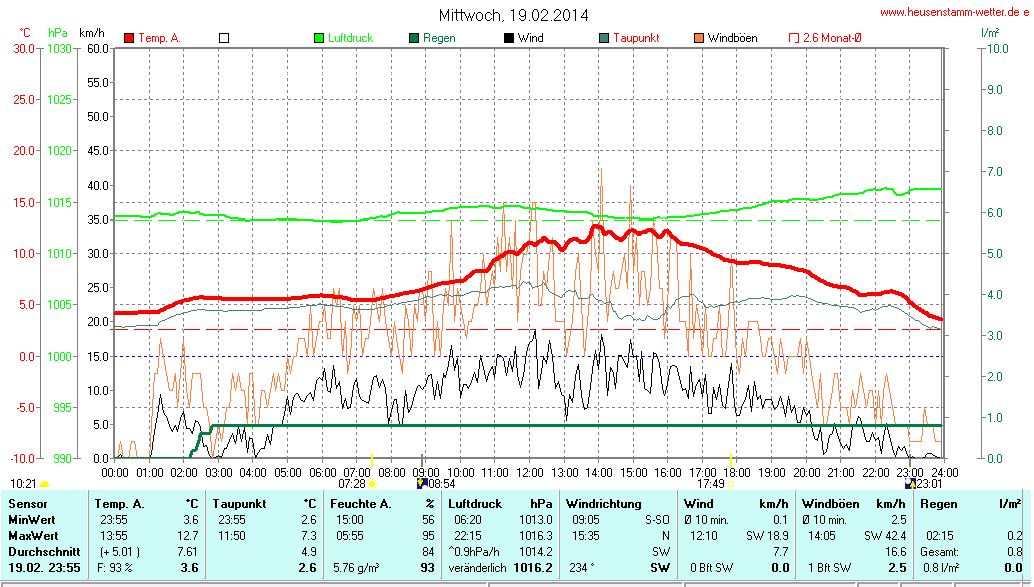This screenshot has width=1034, height=587.
Task: Click the current pressure value 1016.2
Action: coord(533,567)
